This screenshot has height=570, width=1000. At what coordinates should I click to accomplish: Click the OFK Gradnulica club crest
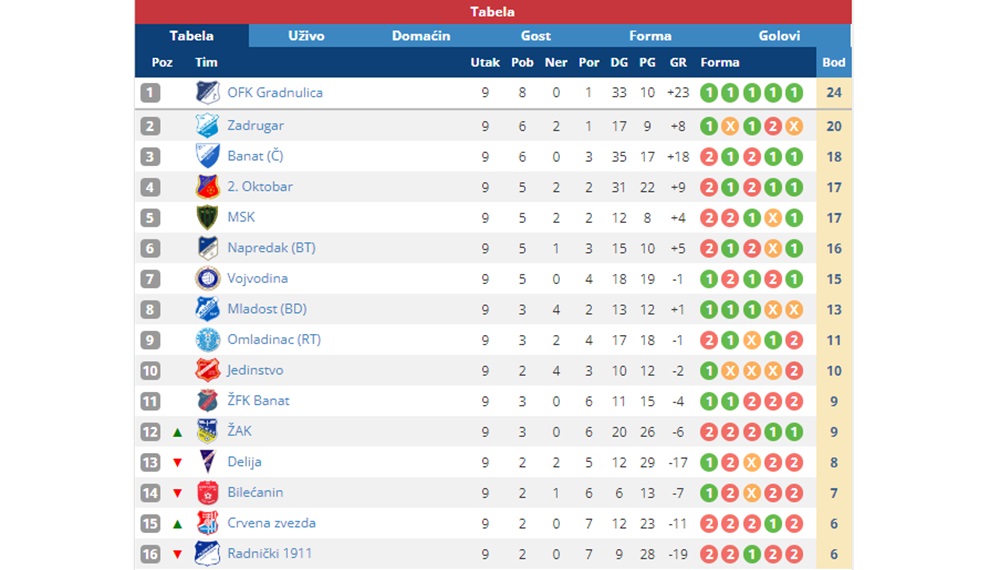click(207, 92)
